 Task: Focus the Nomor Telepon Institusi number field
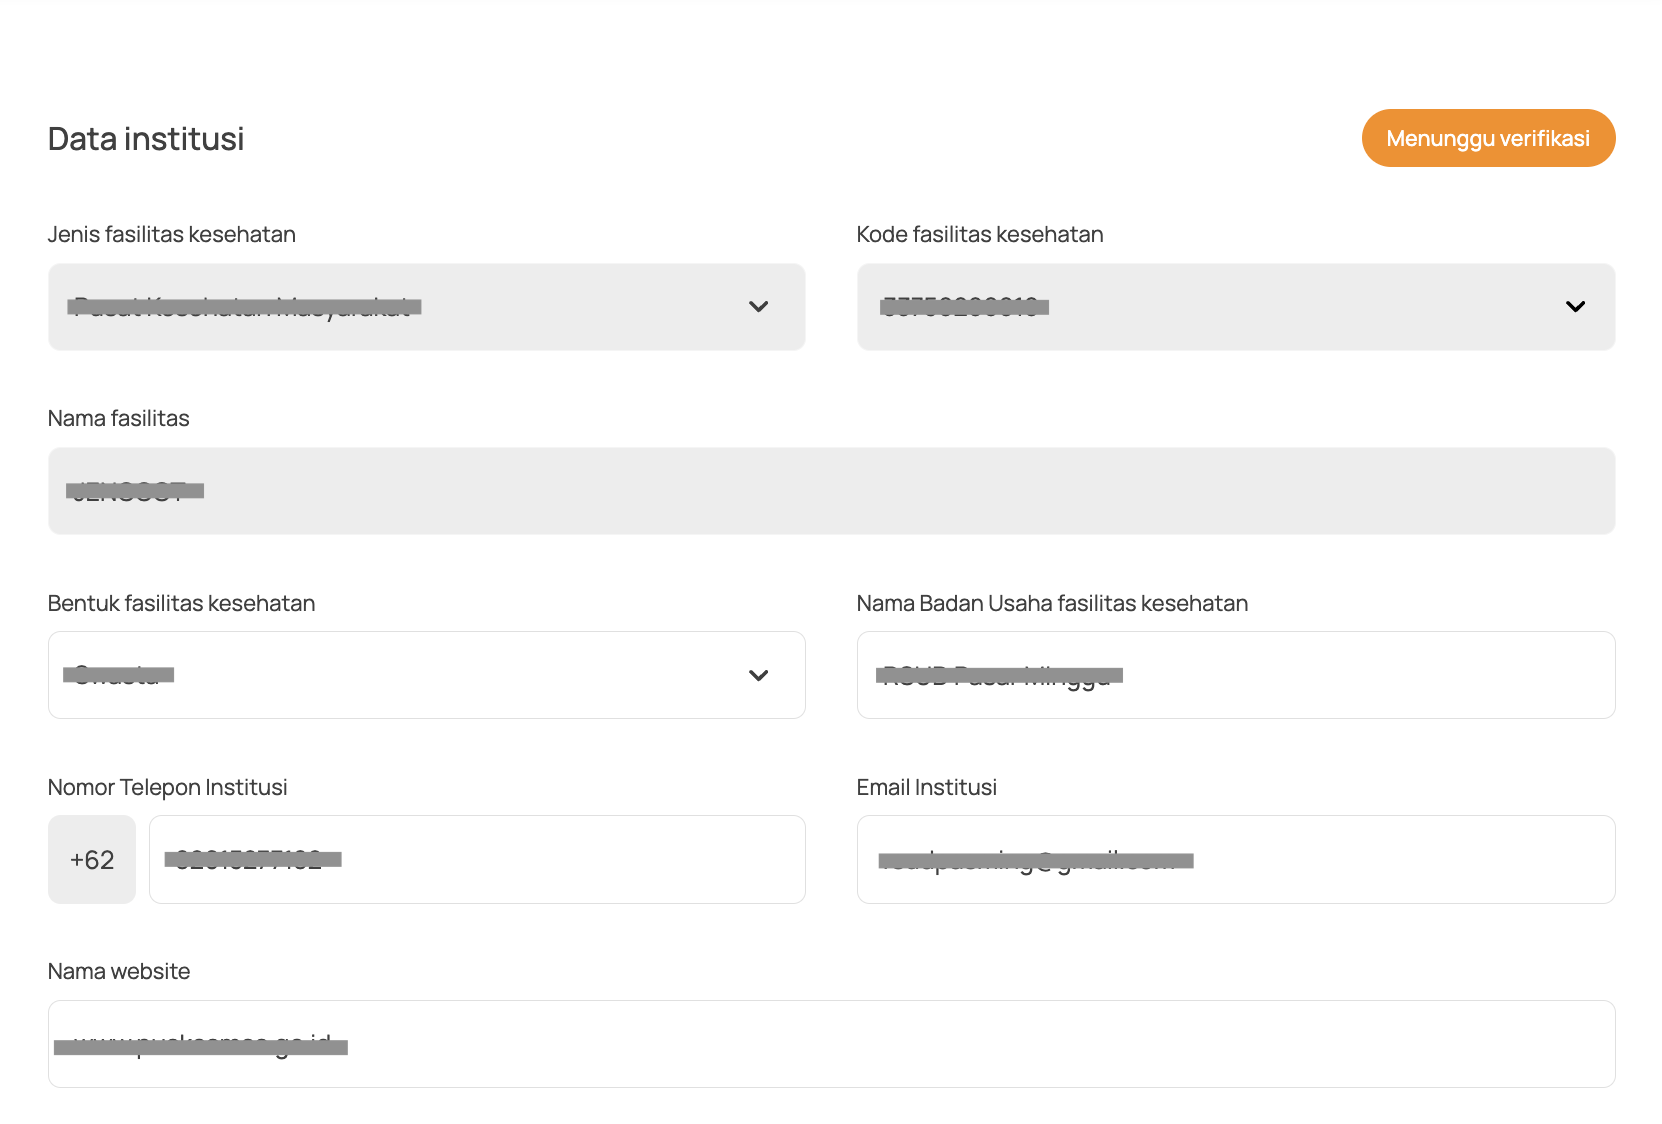(x=477, y=860)
